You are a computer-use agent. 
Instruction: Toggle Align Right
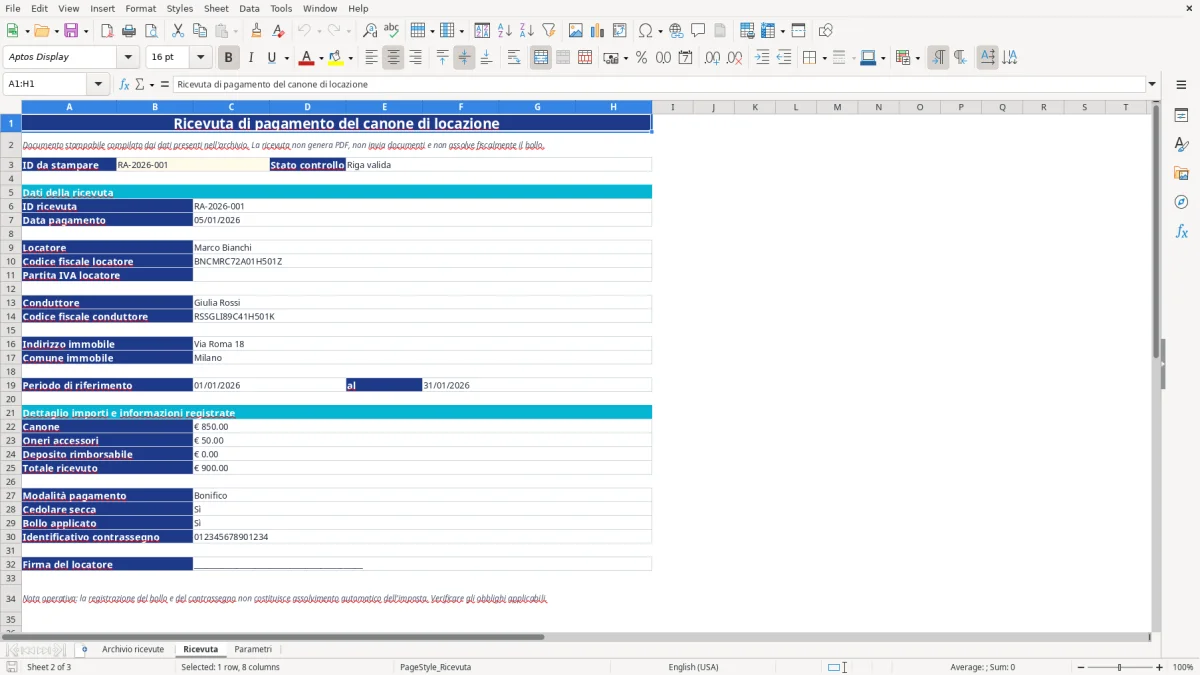(x=415, y=58)
